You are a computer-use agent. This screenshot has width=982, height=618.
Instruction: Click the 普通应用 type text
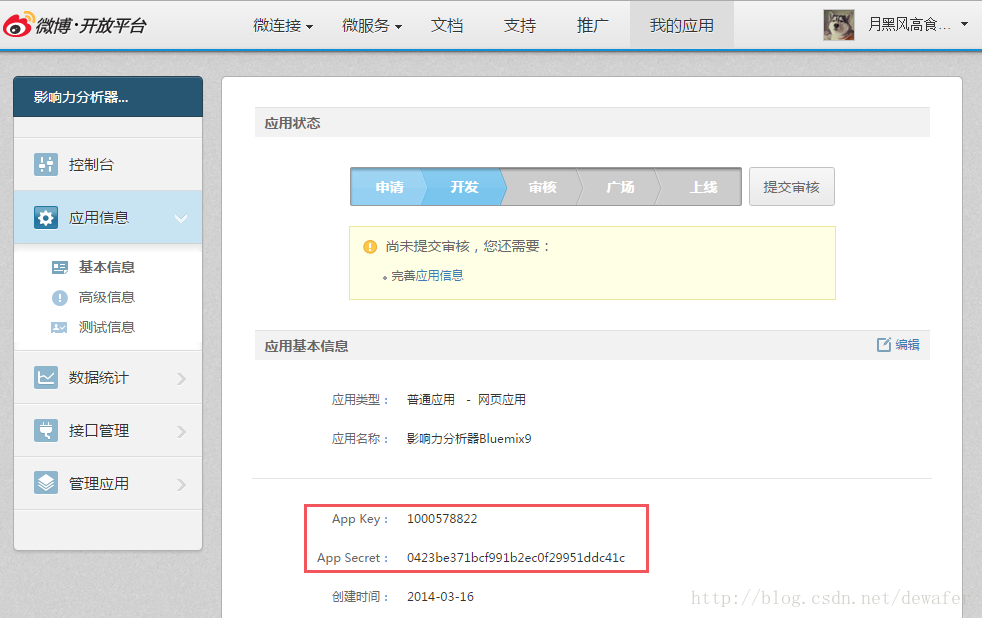[431, 399]
